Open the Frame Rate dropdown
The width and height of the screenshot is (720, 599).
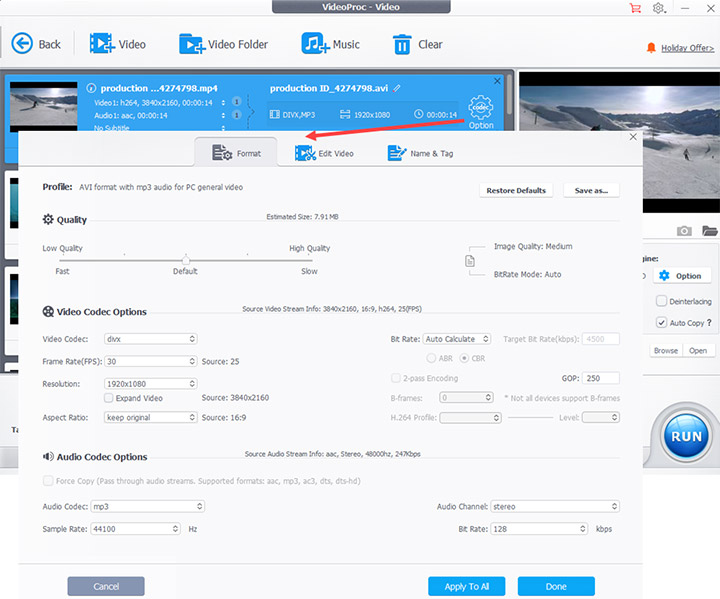151,361
